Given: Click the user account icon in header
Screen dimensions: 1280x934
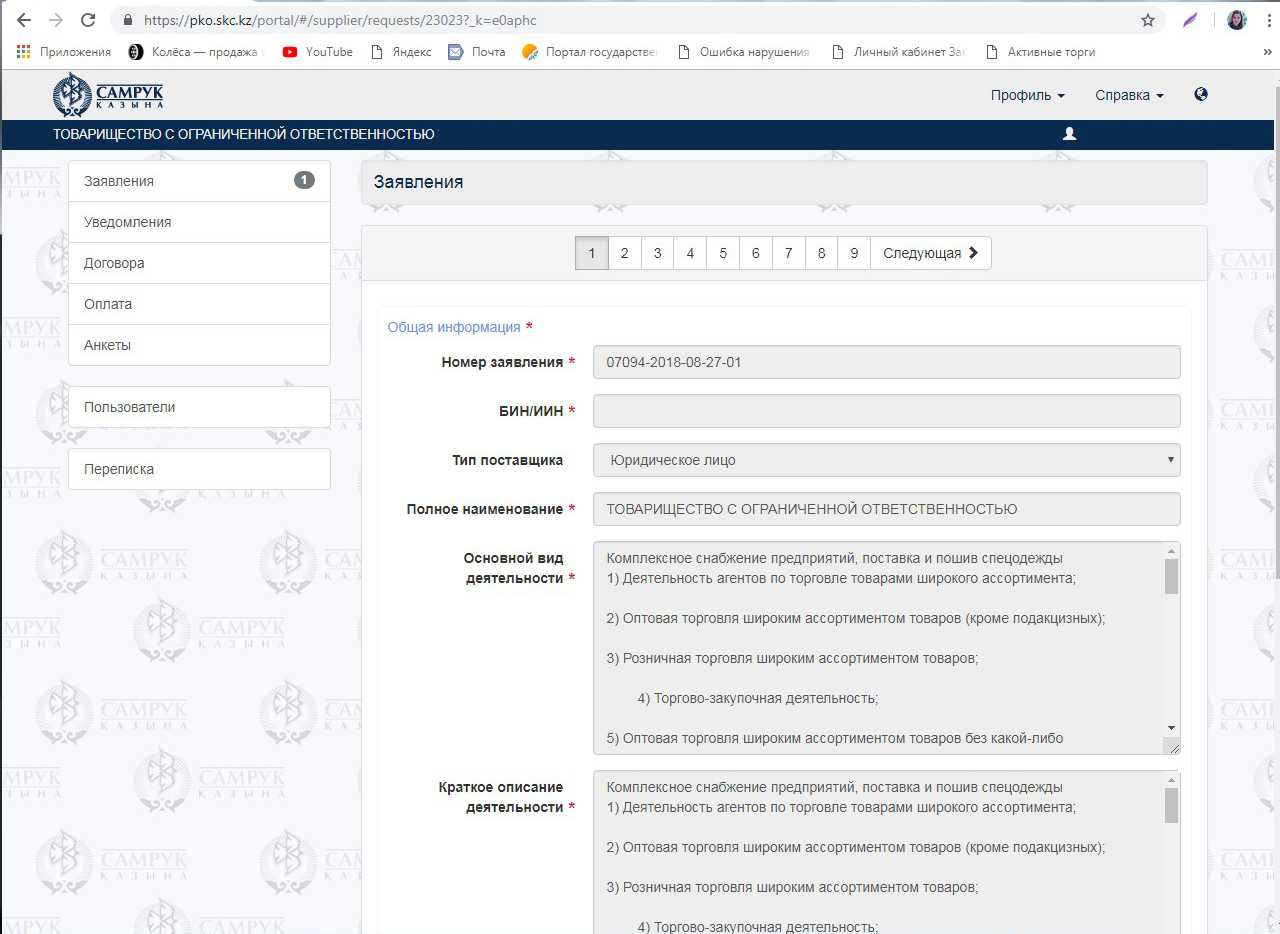Looking at the screenshot, I should click(x=1069, y=134).
